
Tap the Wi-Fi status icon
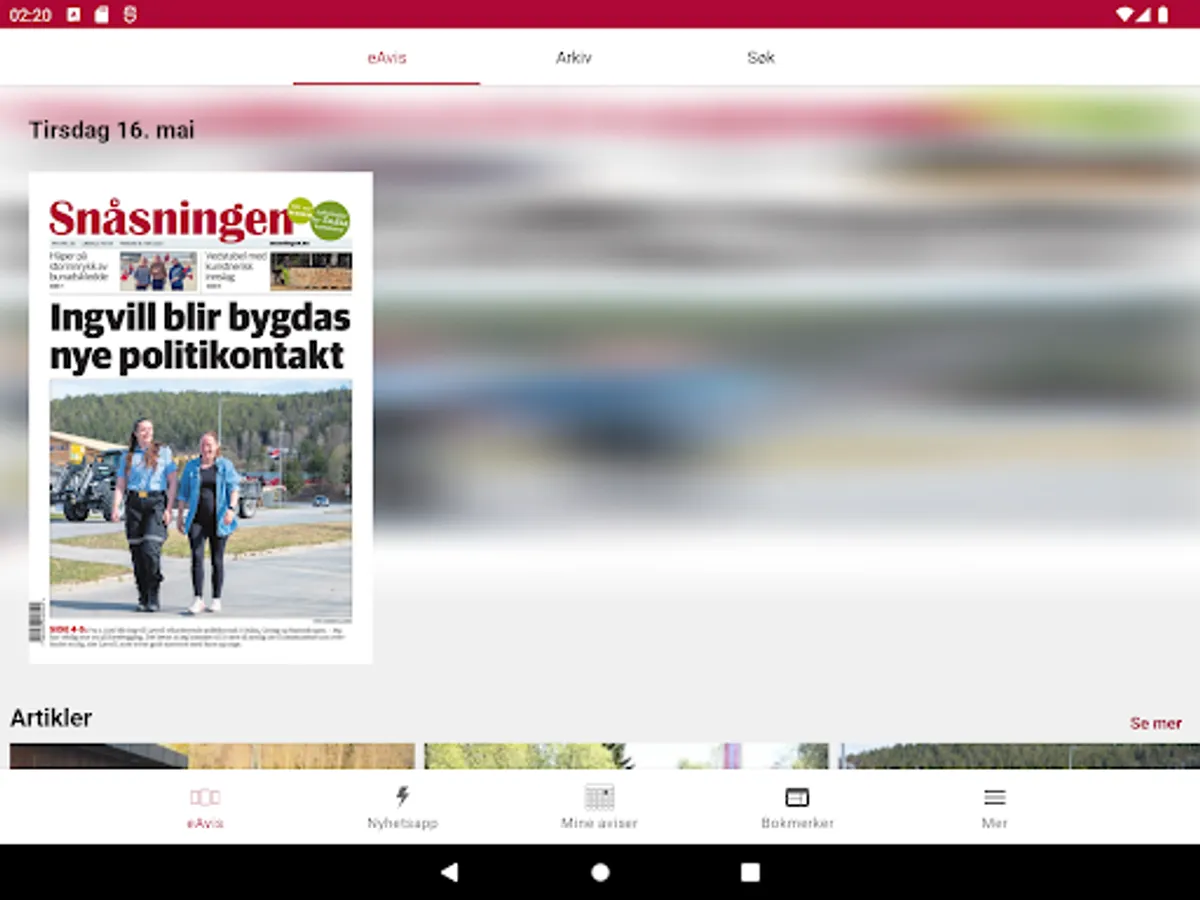(1125, 14)
